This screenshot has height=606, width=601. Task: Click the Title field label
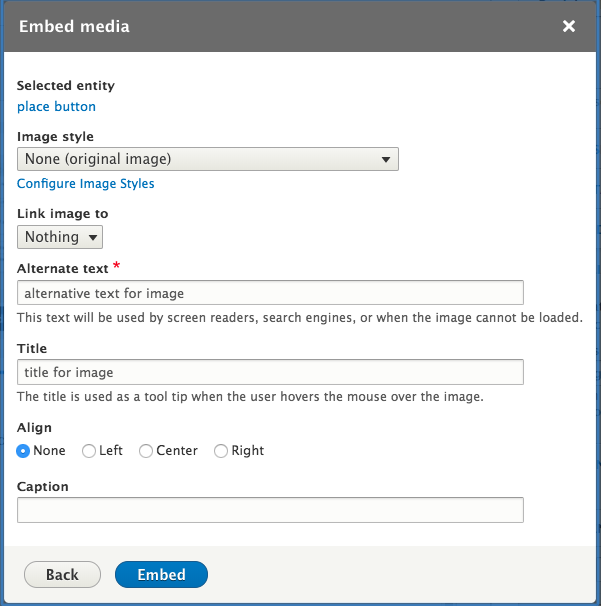click(32, 348)
